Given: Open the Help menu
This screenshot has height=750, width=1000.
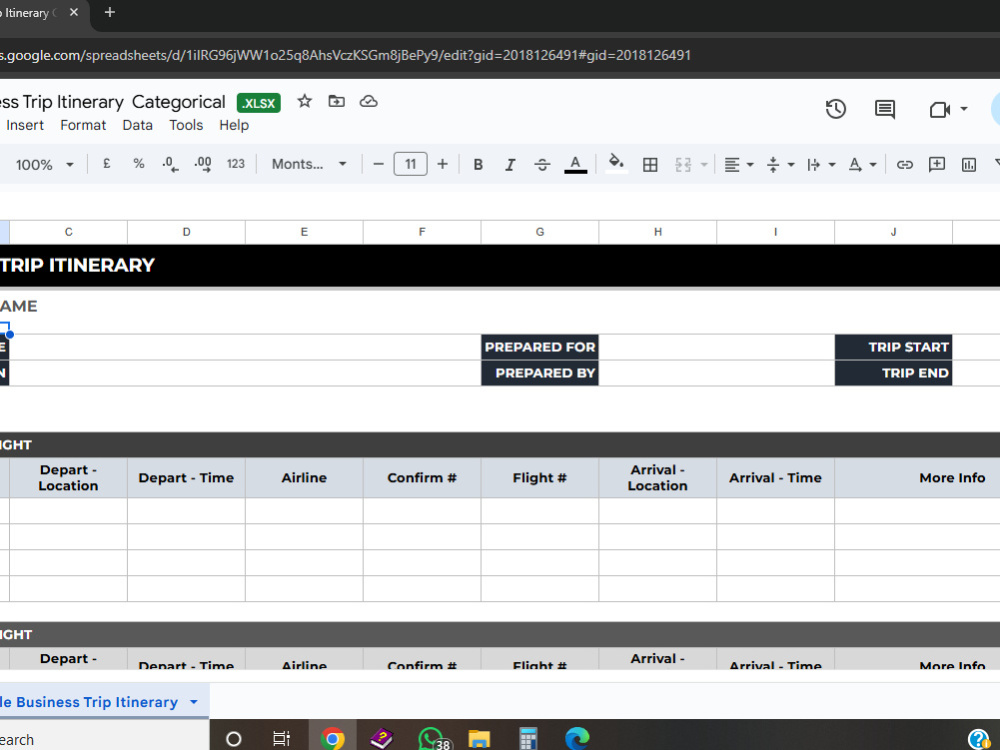Looking at the screenshot, I should [x=233, y=125].
